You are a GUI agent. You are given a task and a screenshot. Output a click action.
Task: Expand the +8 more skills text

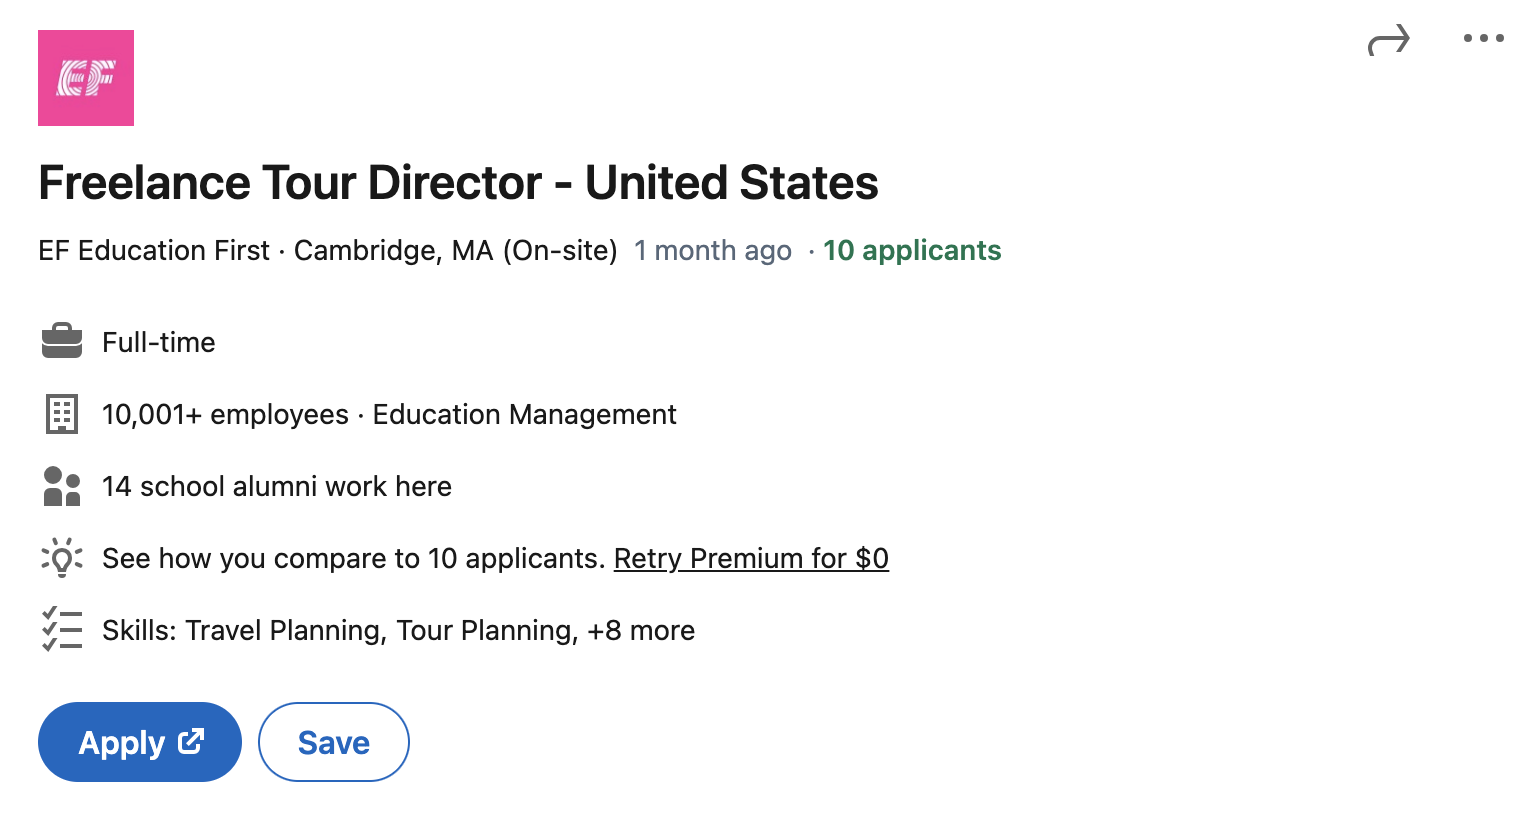tap(641, 630)
